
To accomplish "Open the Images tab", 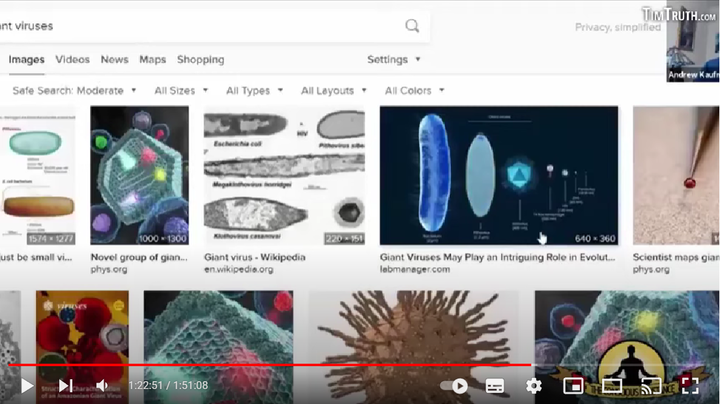I will (27, 60).
